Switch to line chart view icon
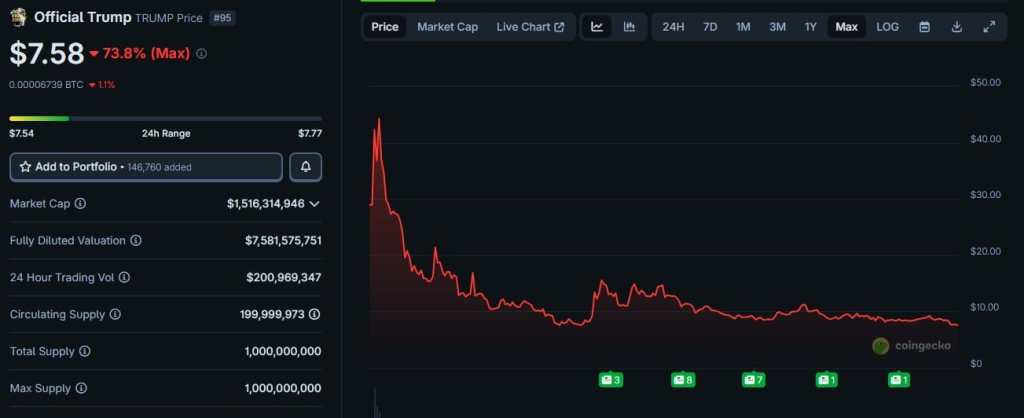This screenshot has width=1024, height=418. pos(597,27)
